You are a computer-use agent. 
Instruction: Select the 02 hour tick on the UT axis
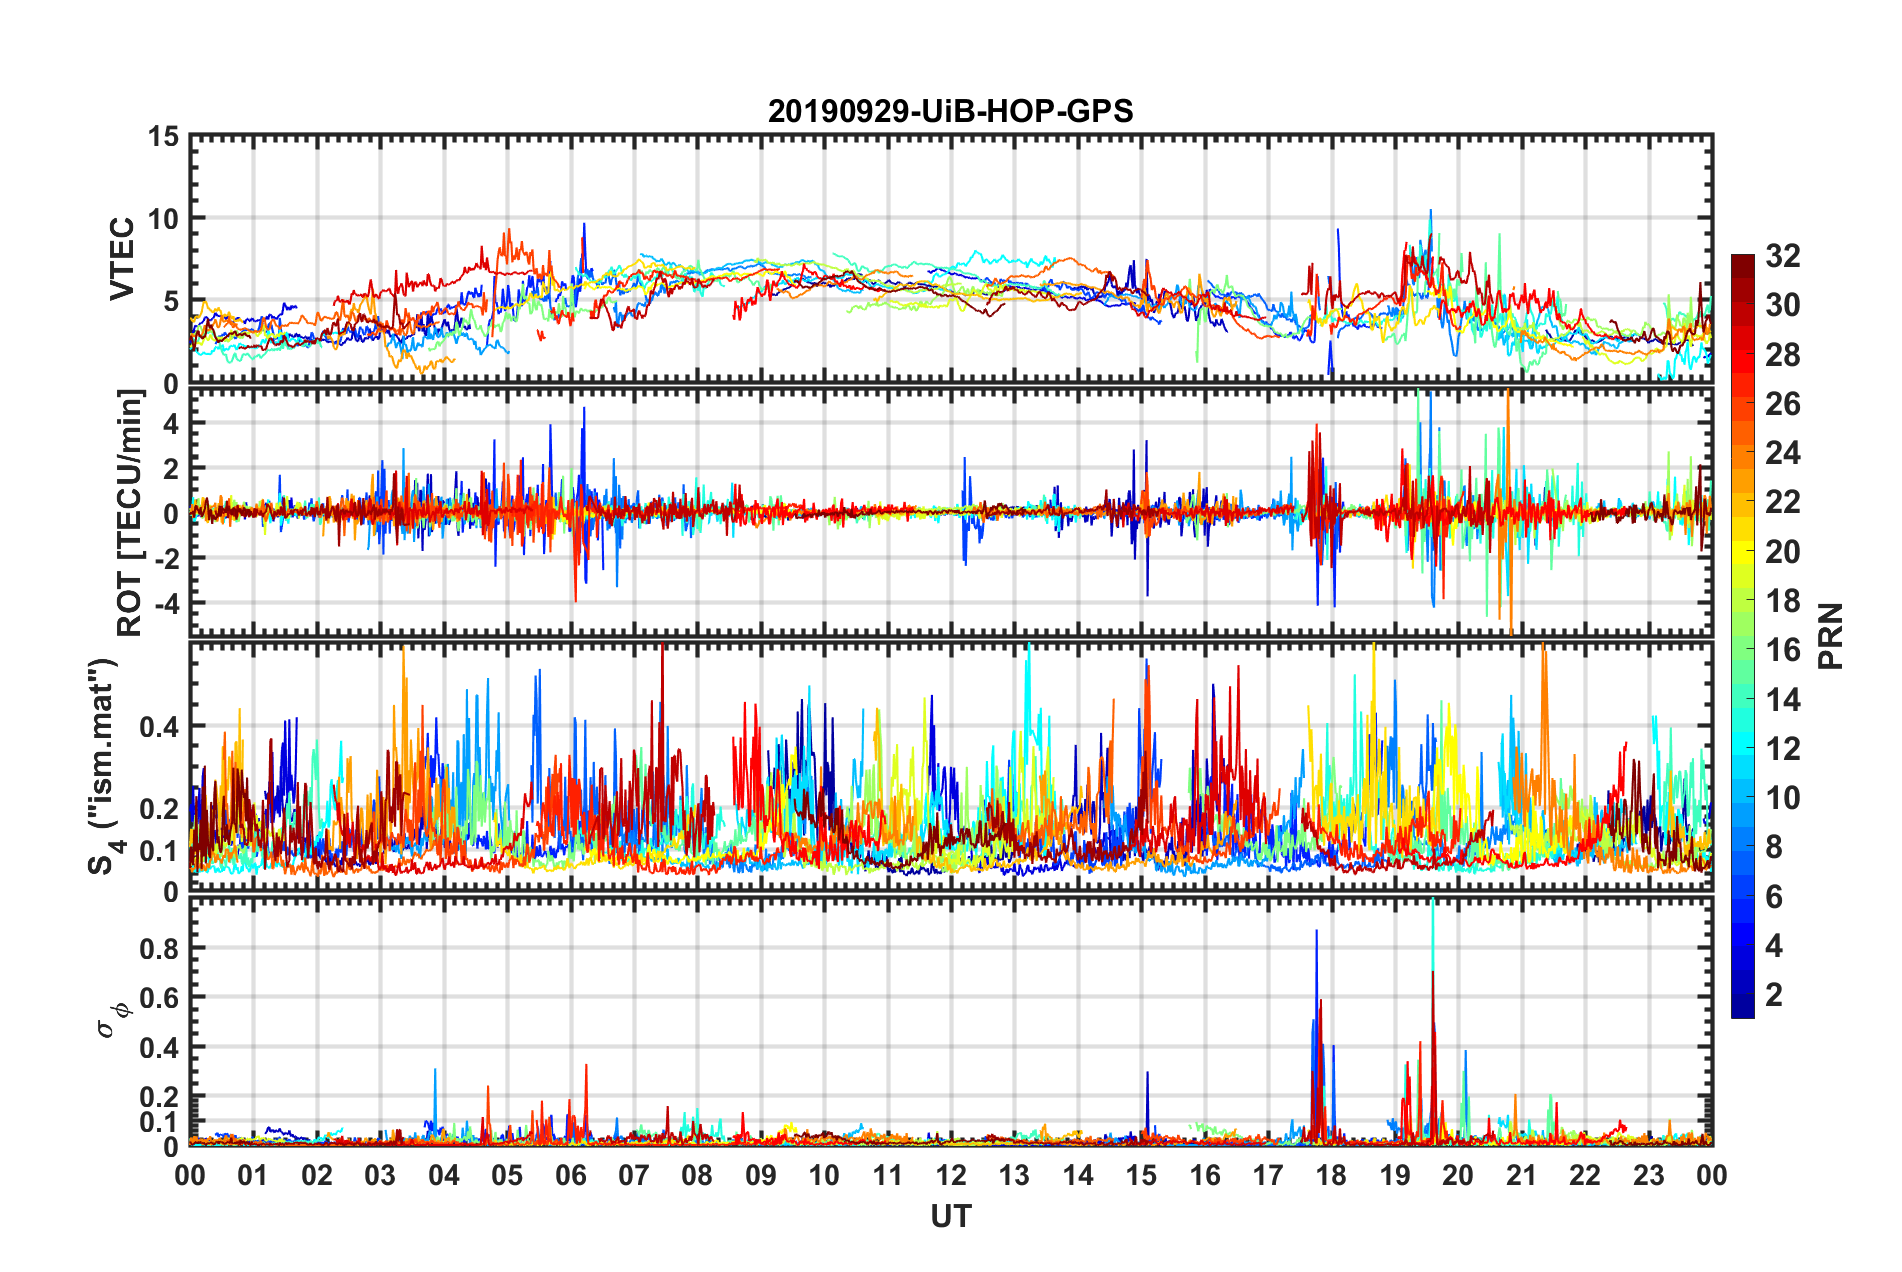pyautogui.click(x=317, y=1175)
